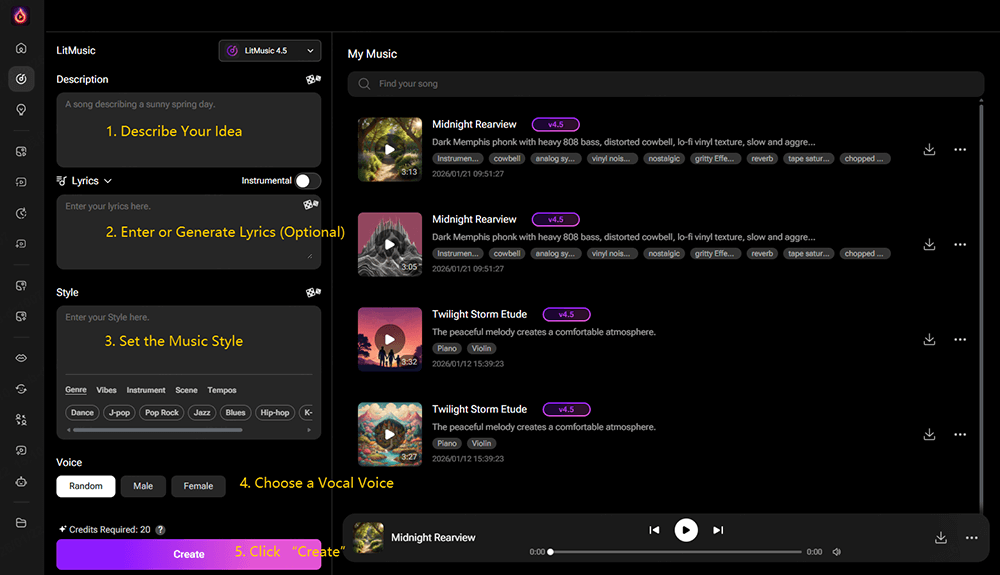The image size is (1000, 575).
Task: Focus the 'Enter your Style here' field
Action: pos(189,340)
